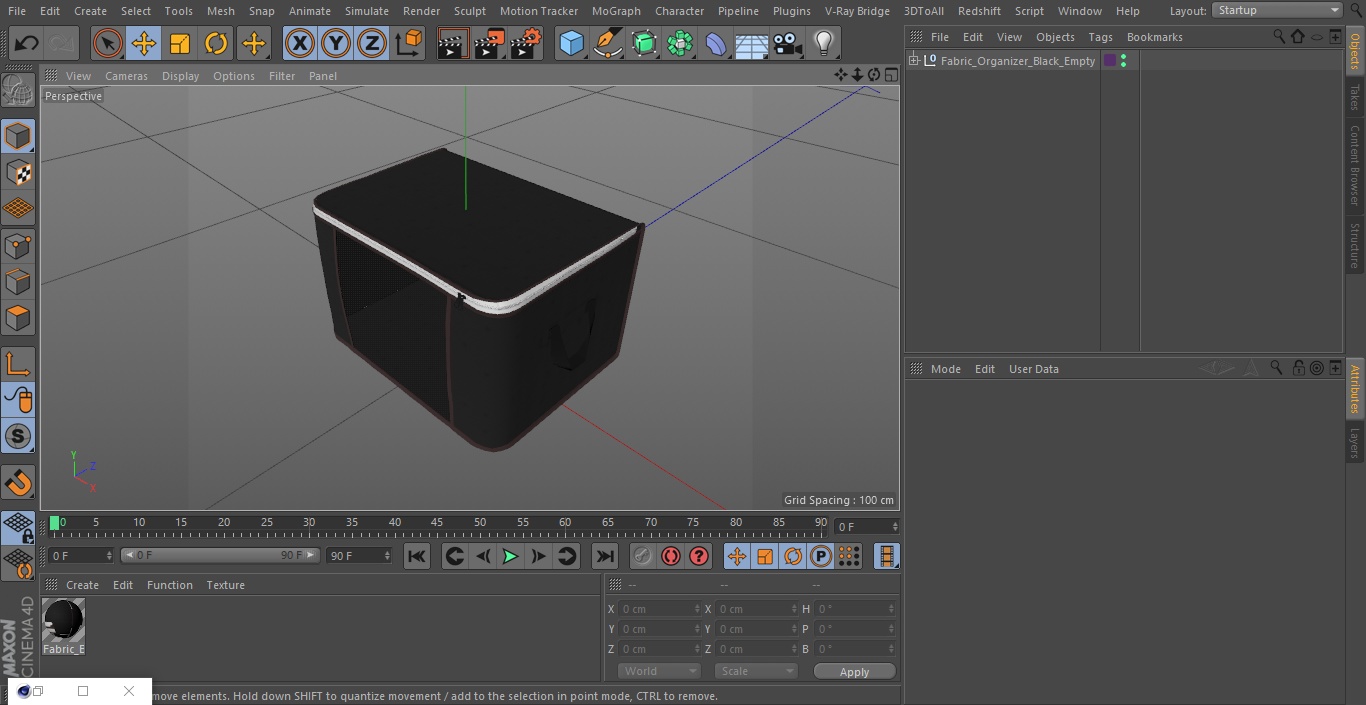Open the Simulate menu
1366x705 pixels.
coord(367,11)
